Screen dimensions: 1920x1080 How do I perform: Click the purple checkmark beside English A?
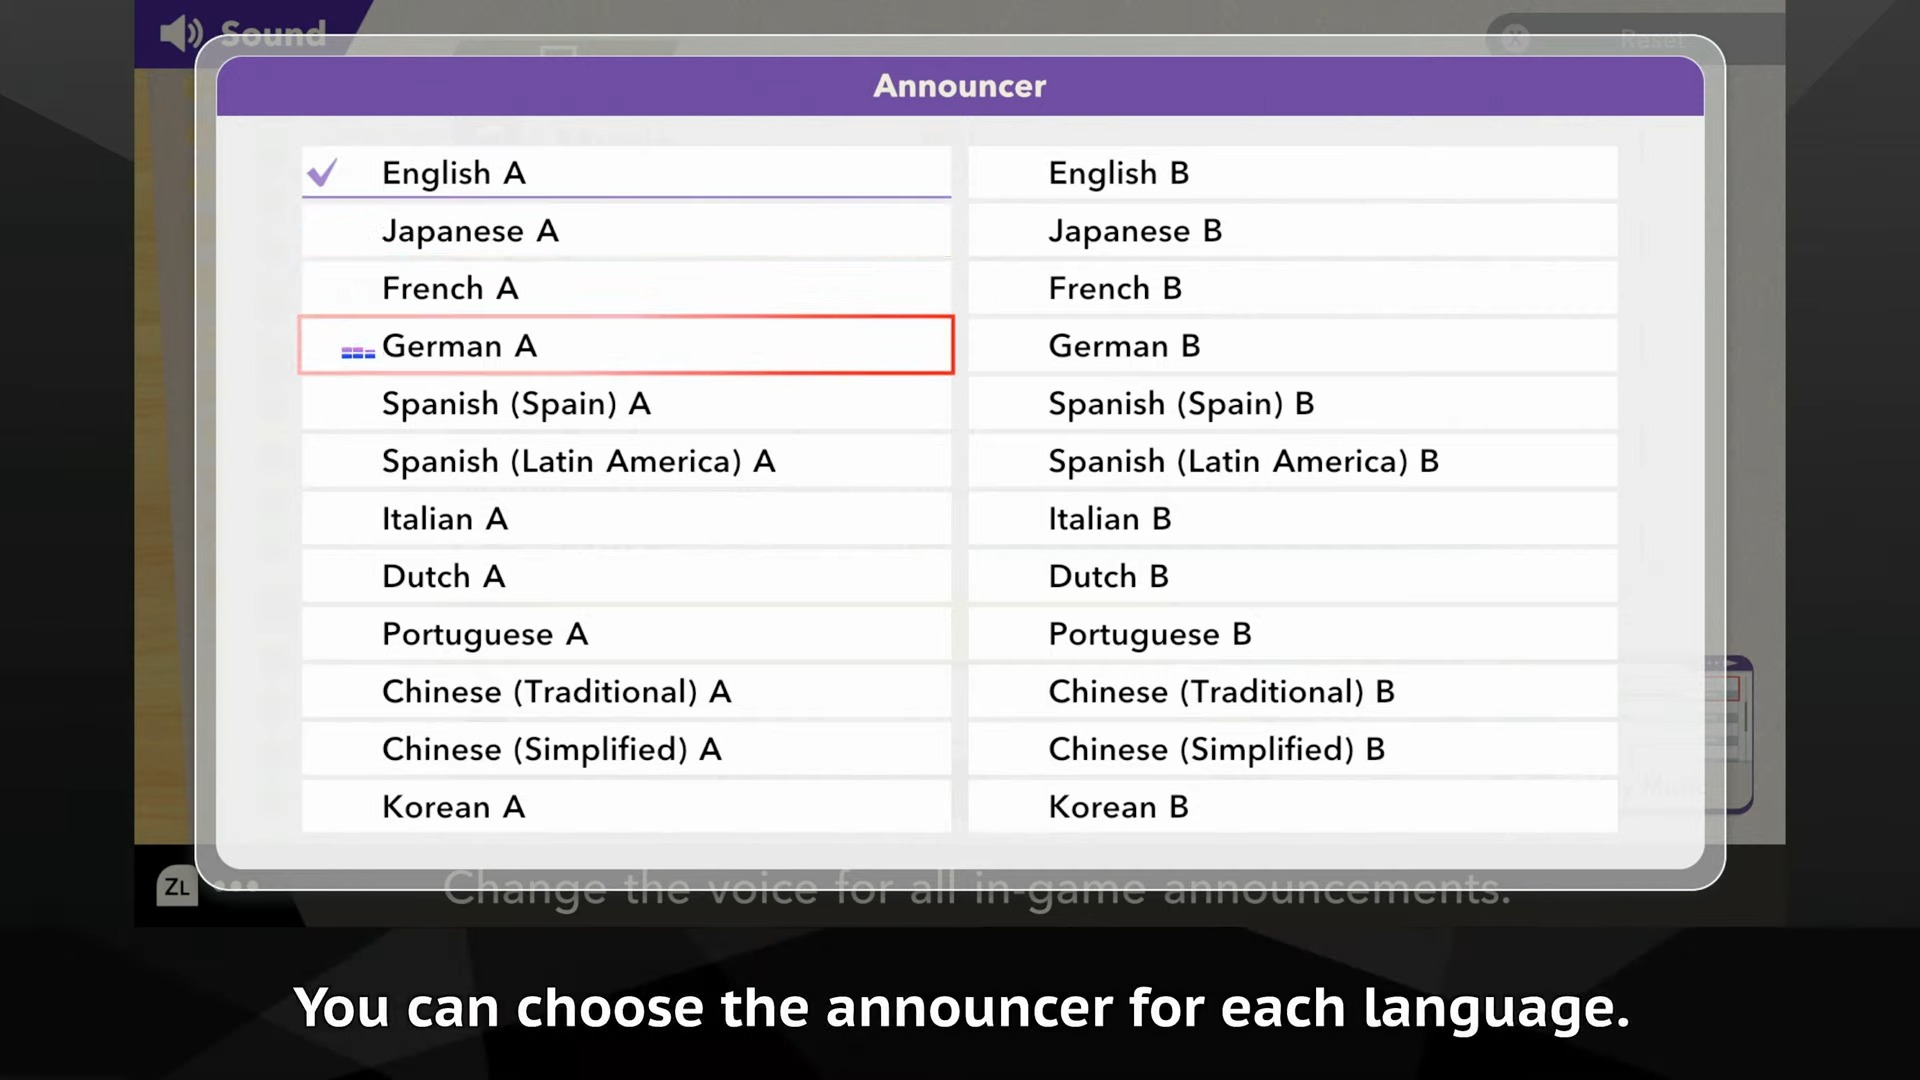[322, 173]
